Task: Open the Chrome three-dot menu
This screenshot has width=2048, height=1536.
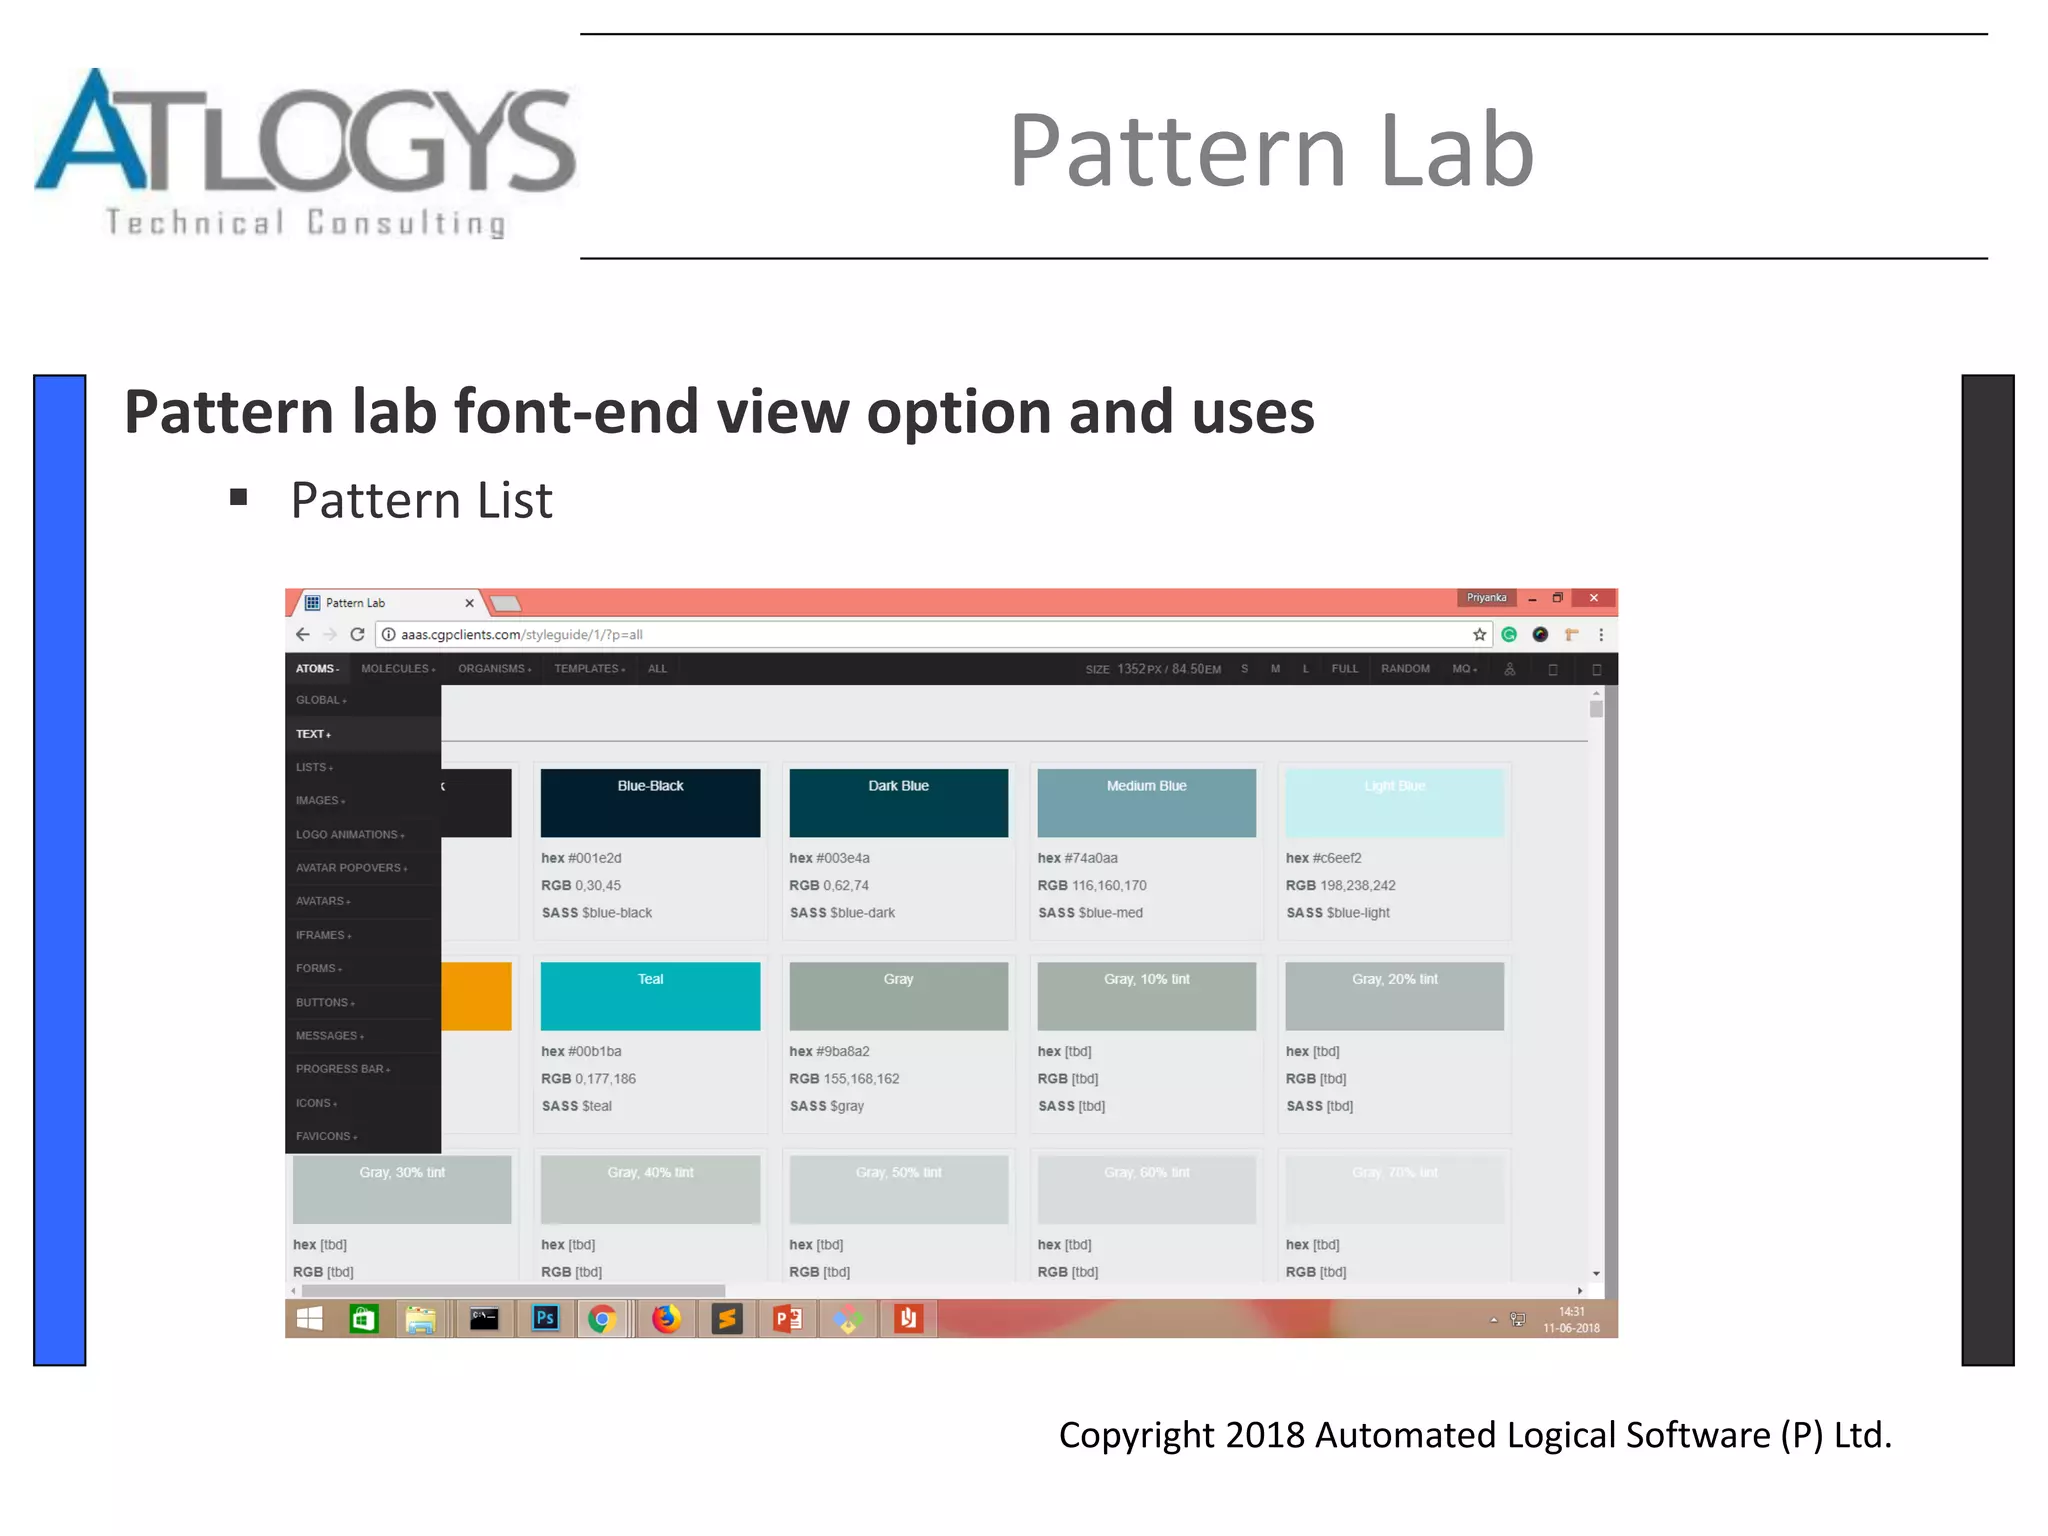Action: click(1601, 634)
